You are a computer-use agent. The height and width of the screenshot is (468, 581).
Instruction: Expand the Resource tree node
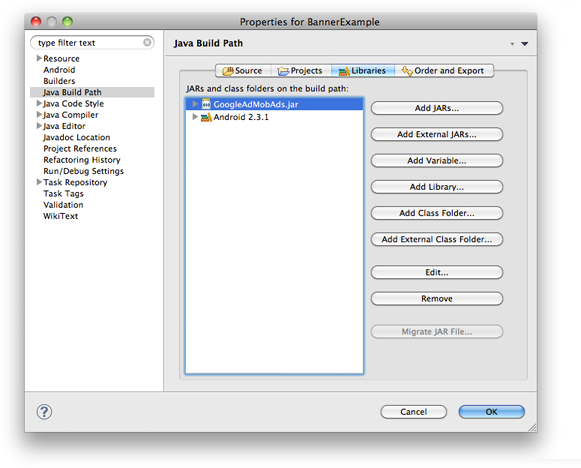39,58
